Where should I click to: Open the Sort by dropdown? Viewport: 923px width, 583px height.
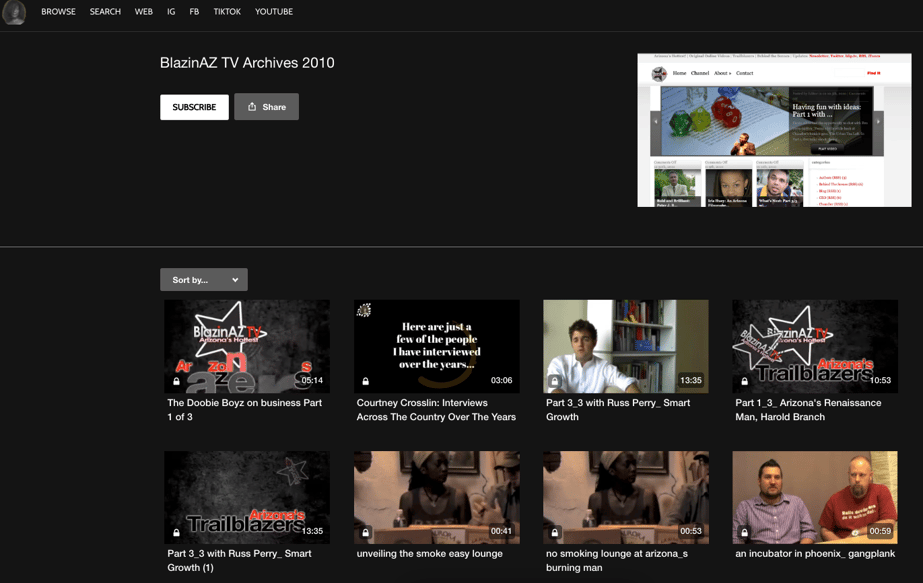tap(204, 280)
